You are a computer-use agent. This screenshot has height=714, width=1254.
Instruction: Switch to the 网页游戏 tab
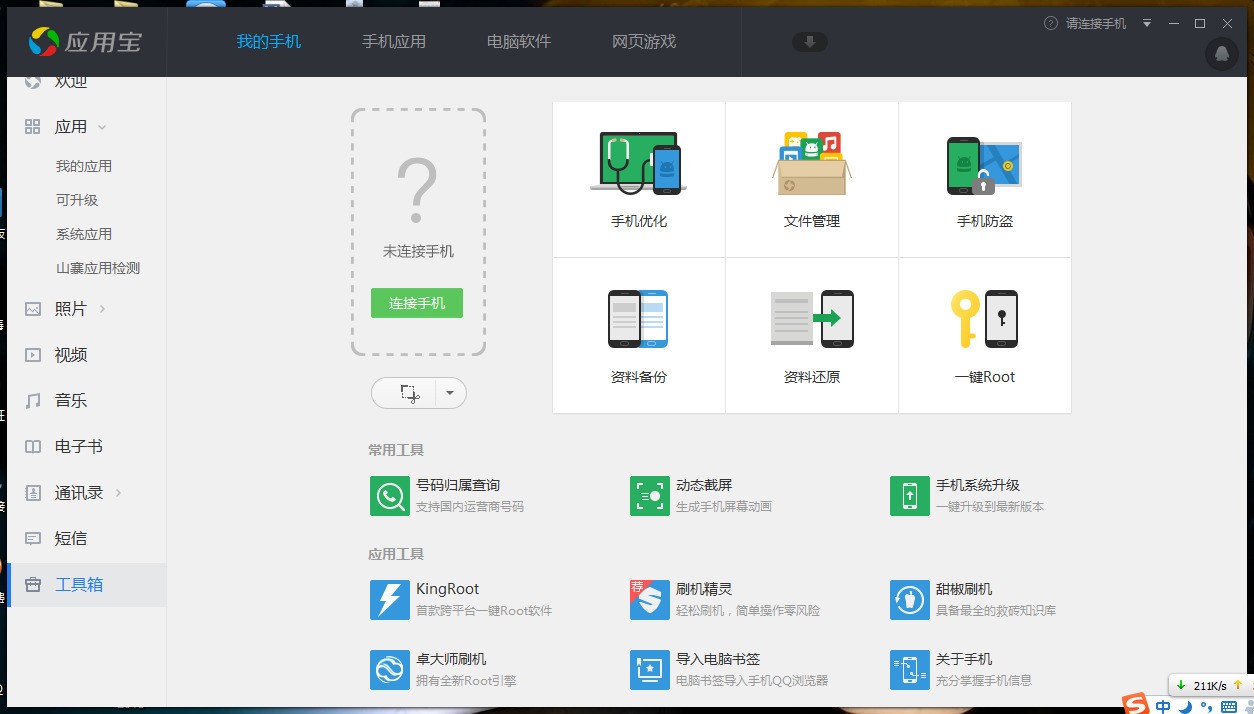(x=643, y=42)
